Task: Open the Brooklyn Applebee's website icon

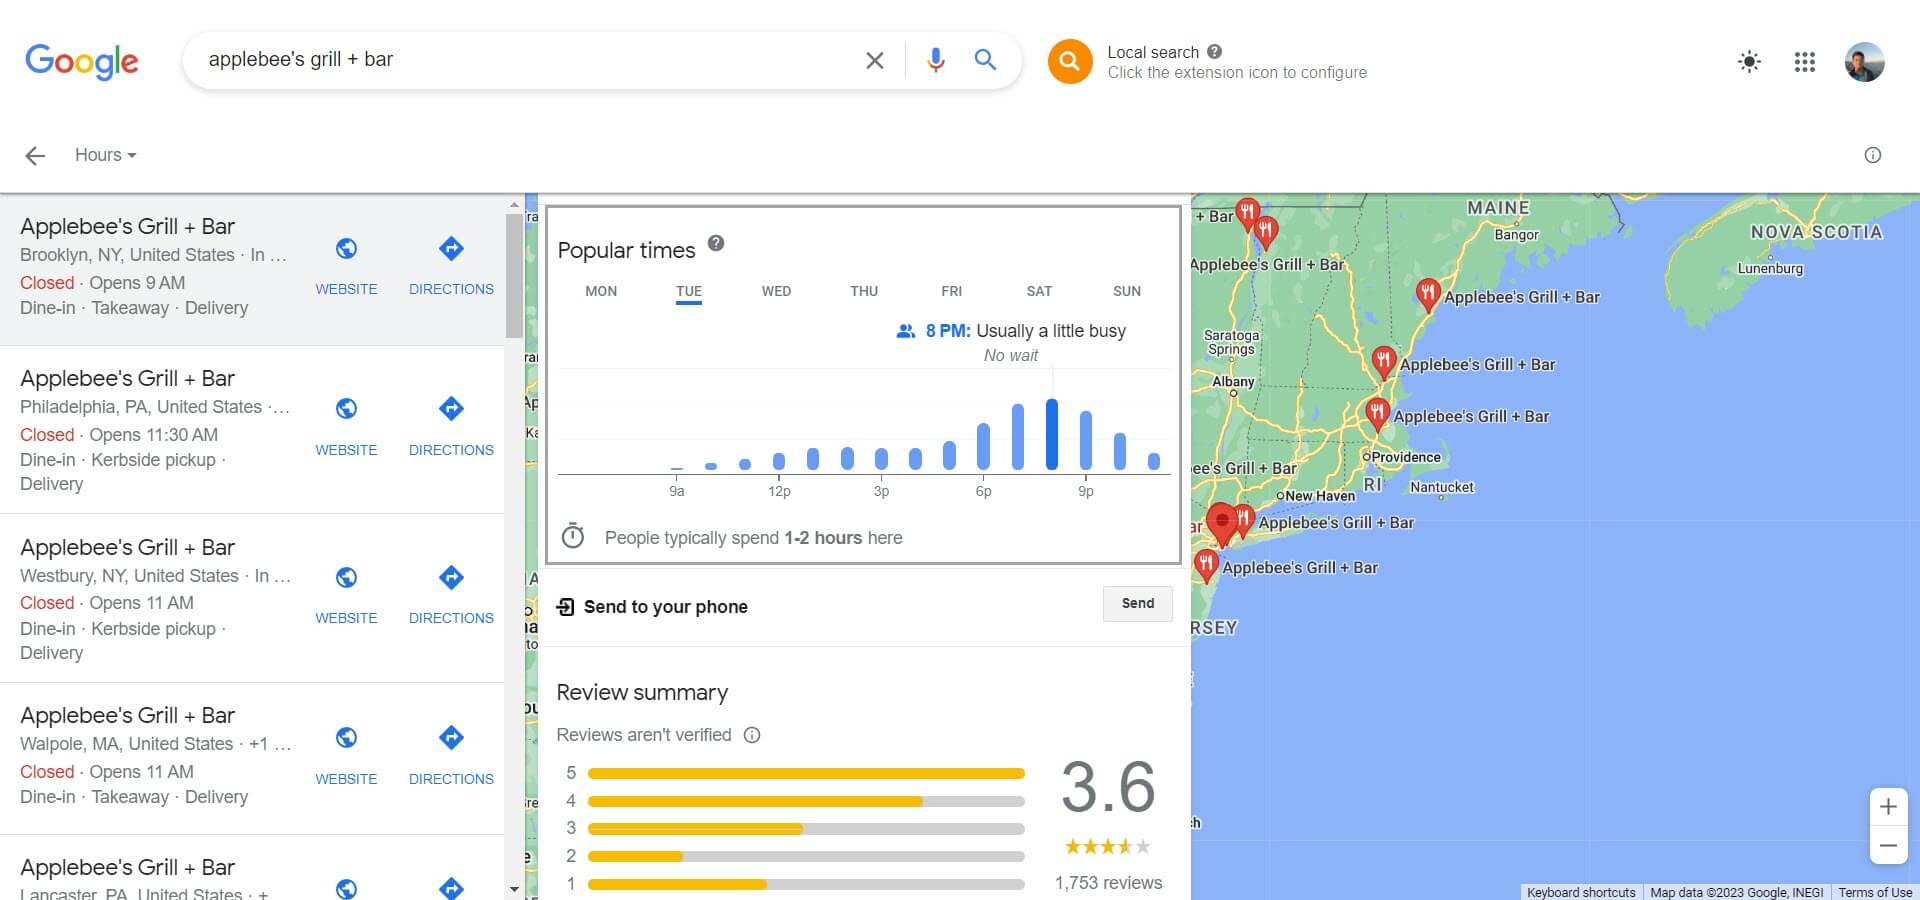Action: click(346, 248)
